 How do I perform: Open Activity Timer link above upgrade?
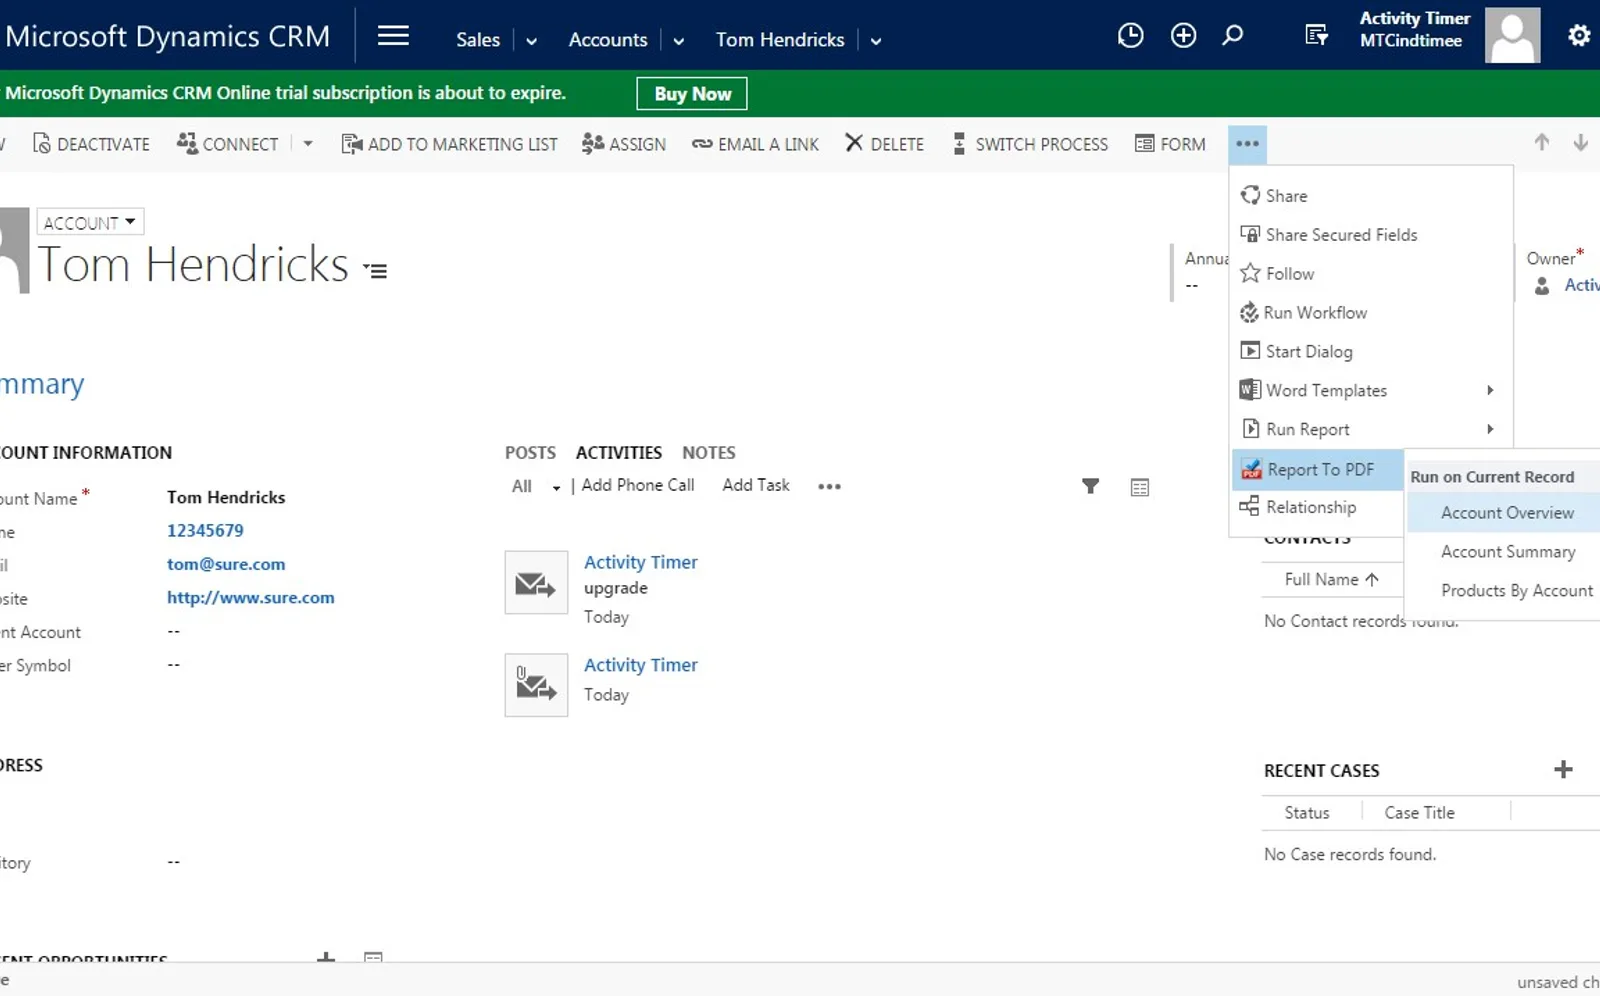coord(641,563)
